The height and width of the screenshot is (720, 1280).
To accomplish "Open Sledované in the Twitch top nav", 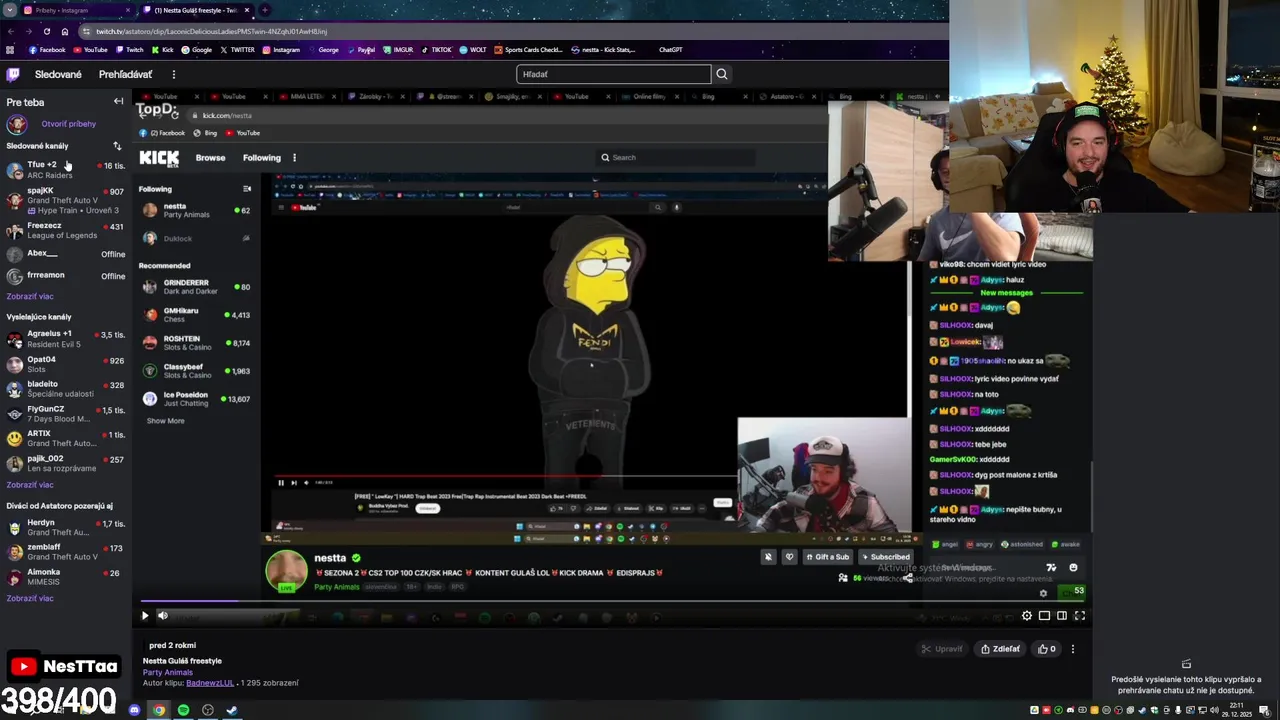I will coord(58,74).
